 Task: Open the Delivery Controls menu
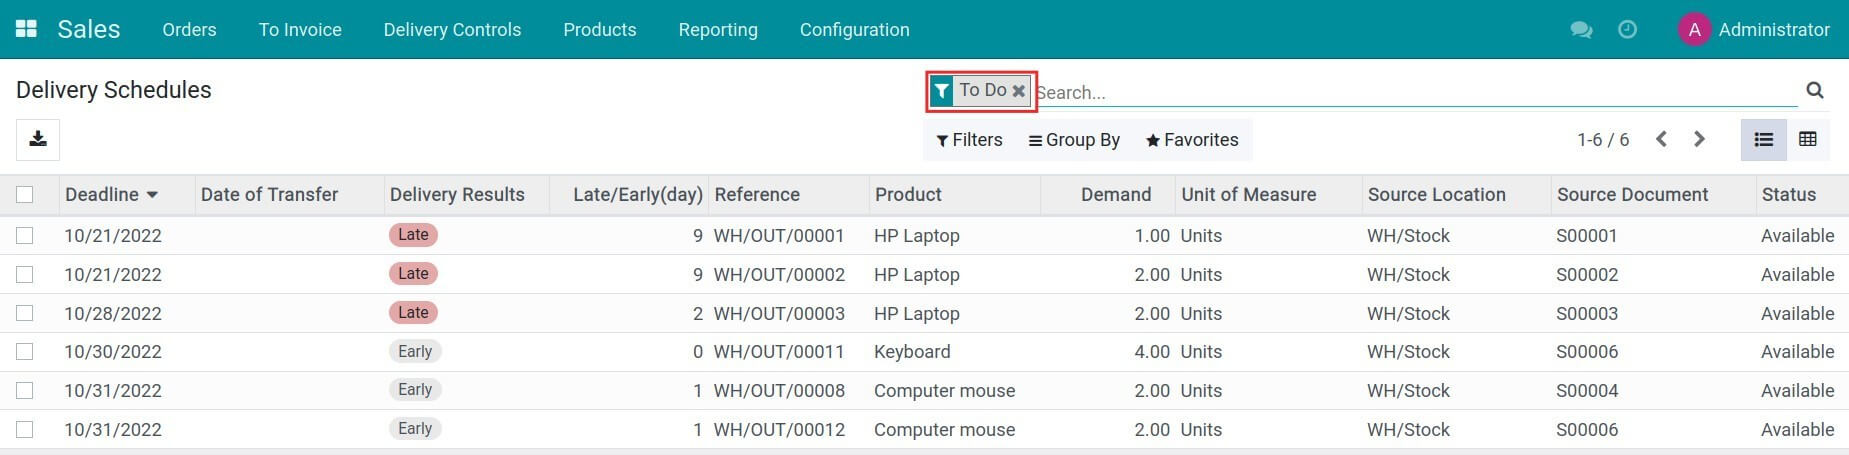pos(452,30)
